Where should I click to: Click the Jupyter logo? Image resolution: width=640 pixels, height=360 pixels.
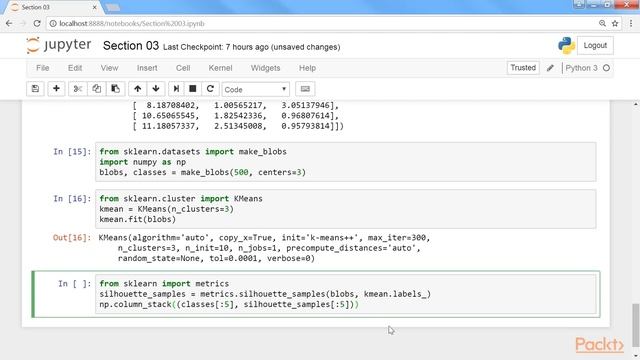(59, 45)
